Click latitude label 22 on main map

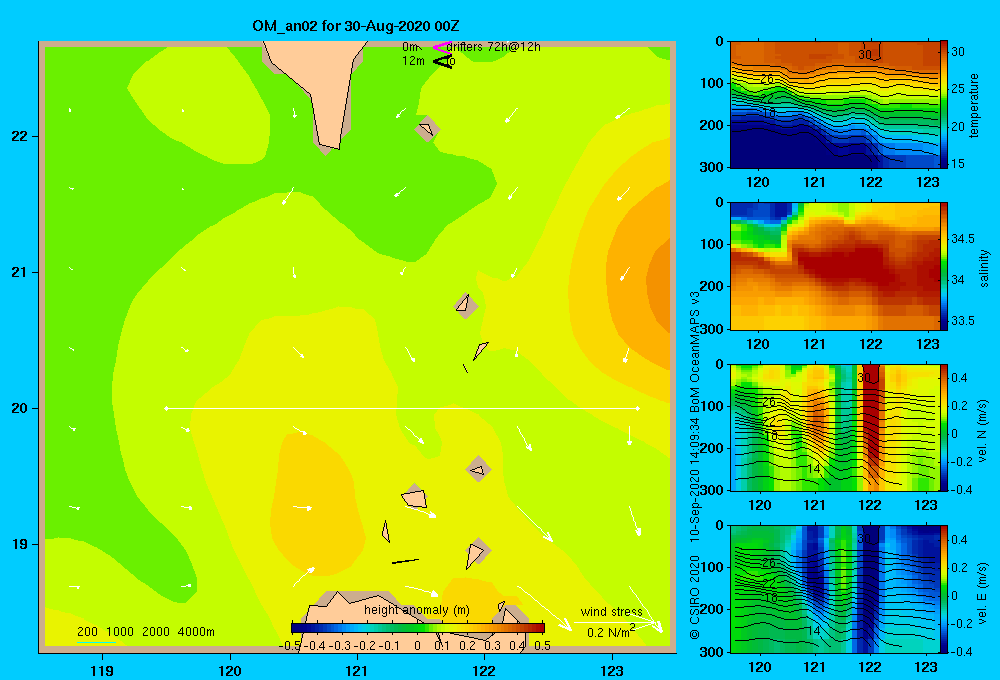coord(20,137)
